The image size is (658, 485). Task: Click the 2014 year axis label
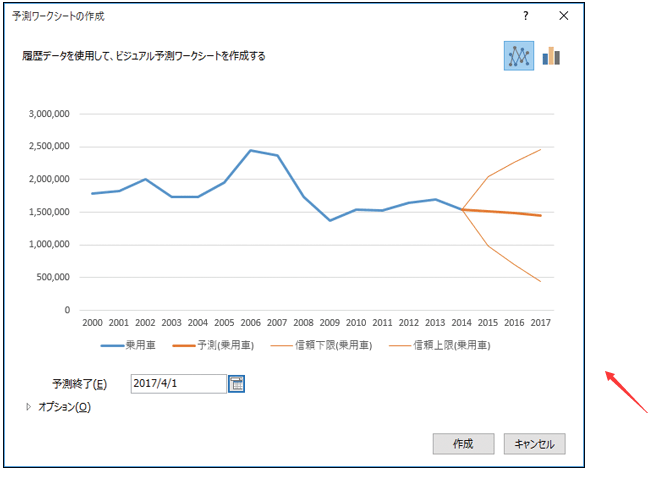(461, 323)
